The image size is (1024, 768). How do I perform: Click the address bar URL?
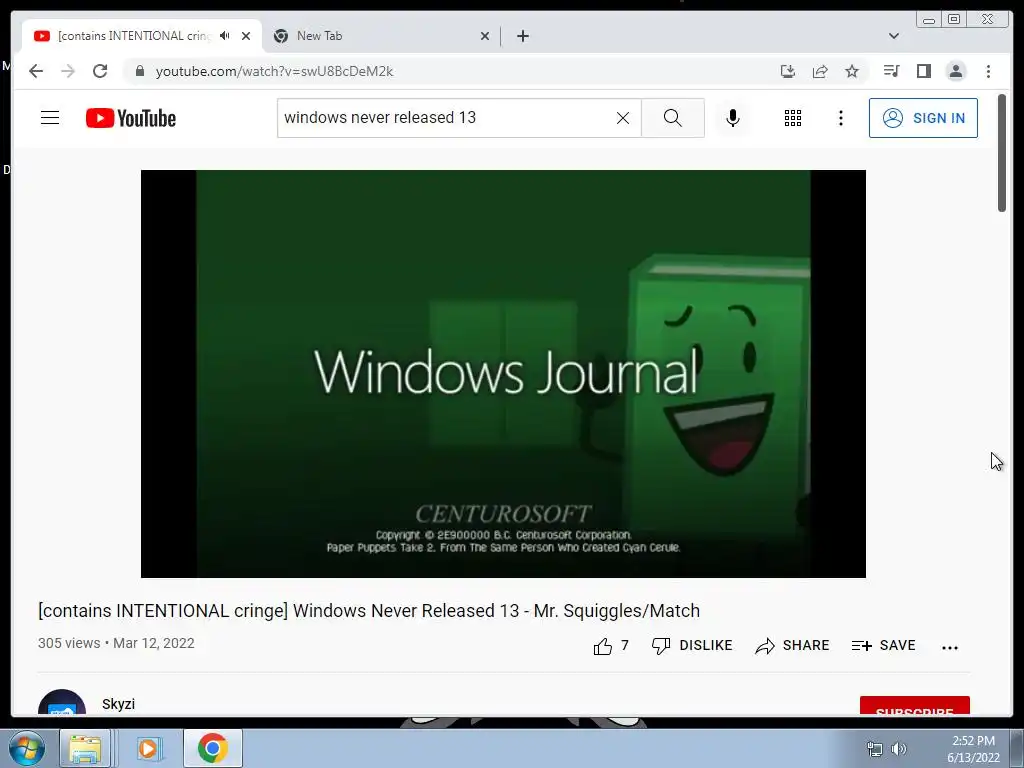pyautogui.click(x=274, y=71)
